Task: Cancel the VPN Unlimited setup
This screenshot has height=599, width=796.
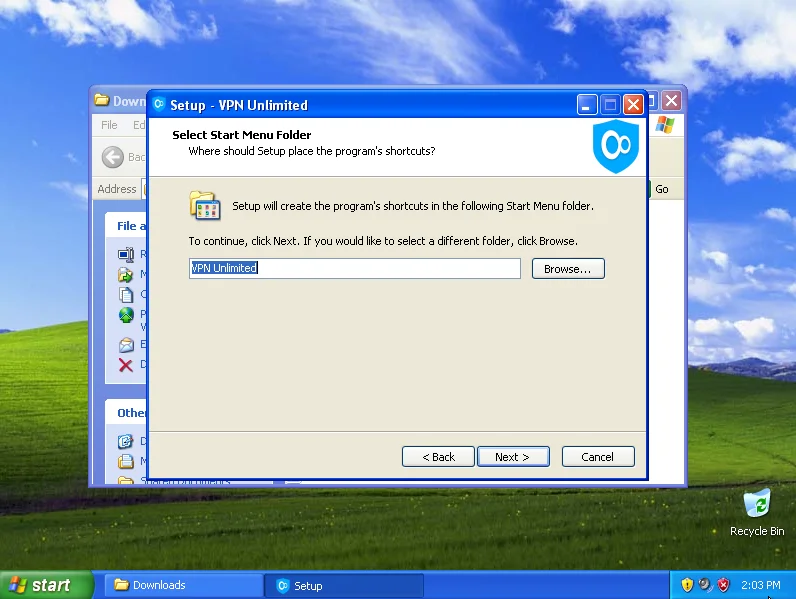Action: point(597,457)
